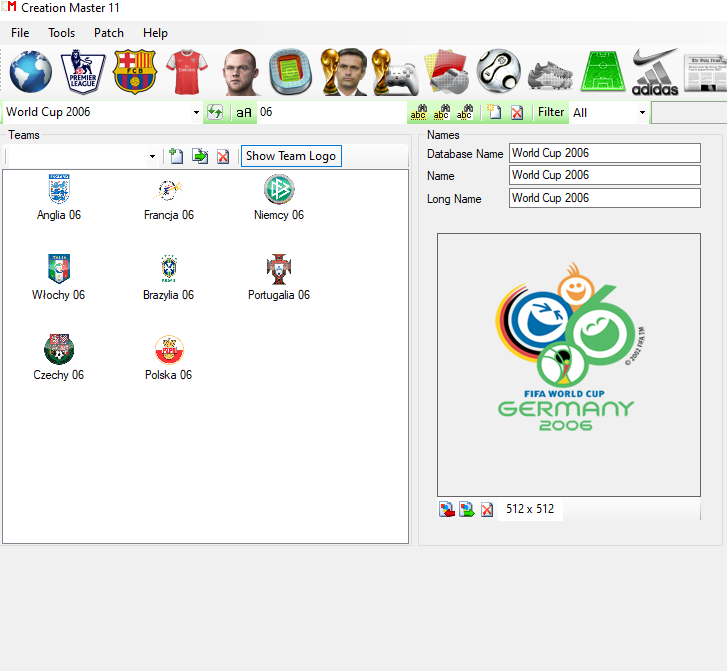727x671 pixels.
Task: Open the football boots icon
Action: tap(550, 74)
